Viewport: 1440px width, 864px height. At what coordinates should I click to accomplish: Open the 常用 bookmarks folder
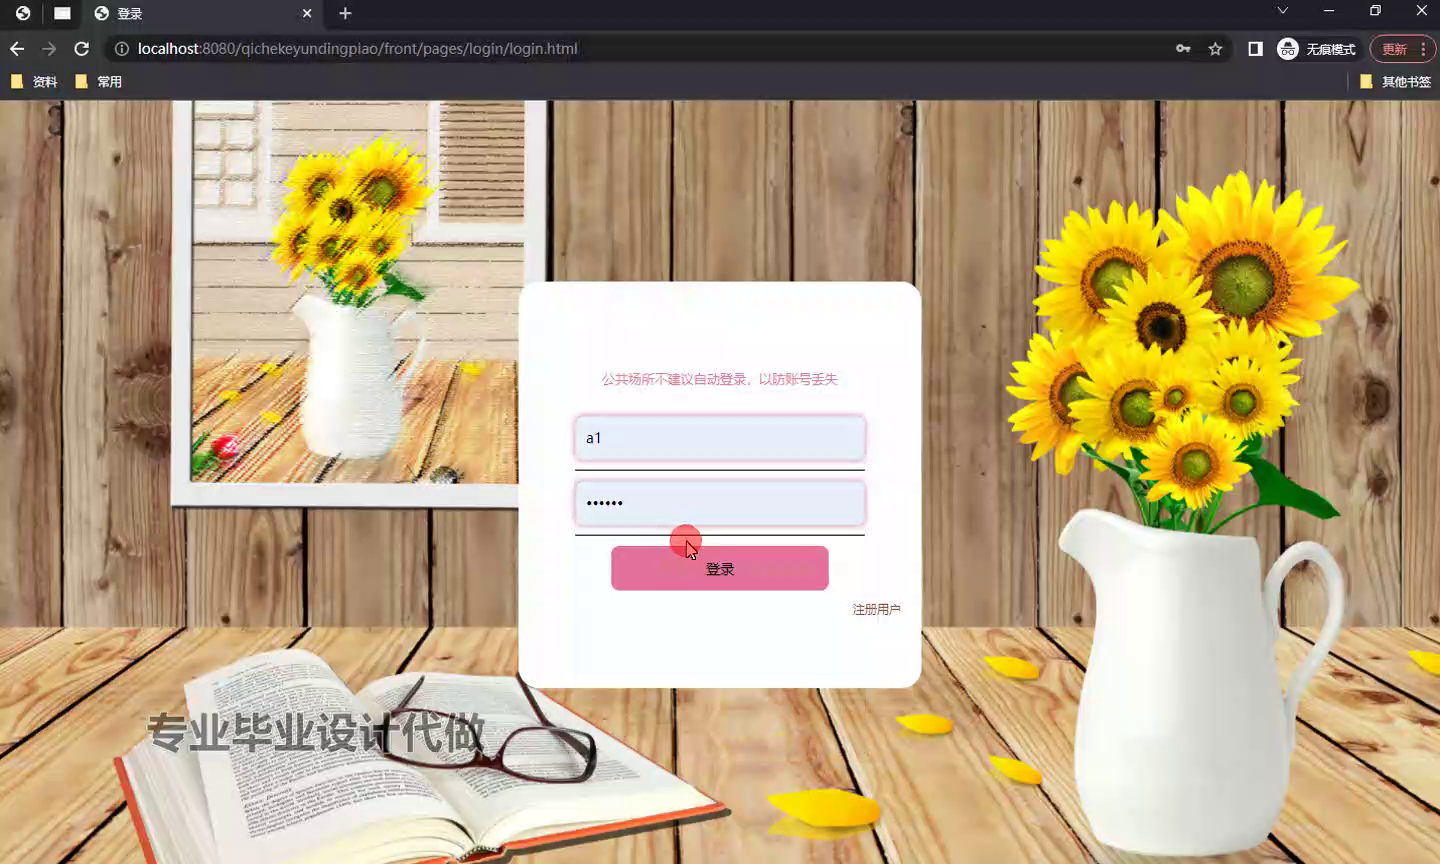point(98,82)
